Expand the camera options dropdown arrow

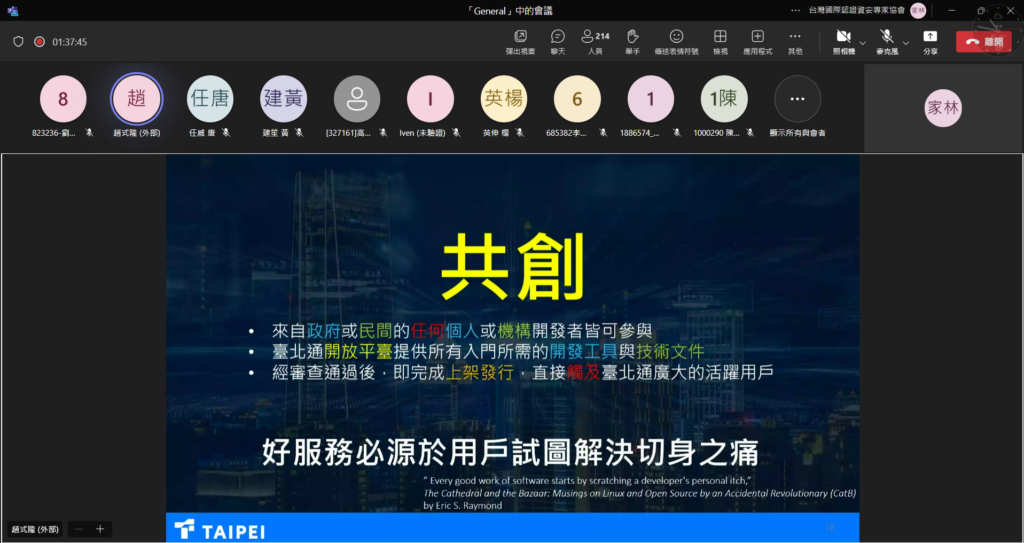coord(863,42)
